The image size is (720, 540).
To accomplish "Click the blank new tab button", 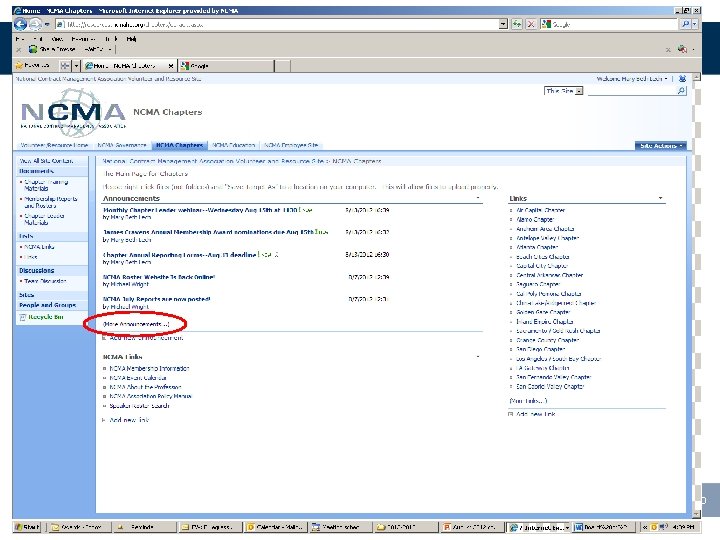I will coord(282,66).
